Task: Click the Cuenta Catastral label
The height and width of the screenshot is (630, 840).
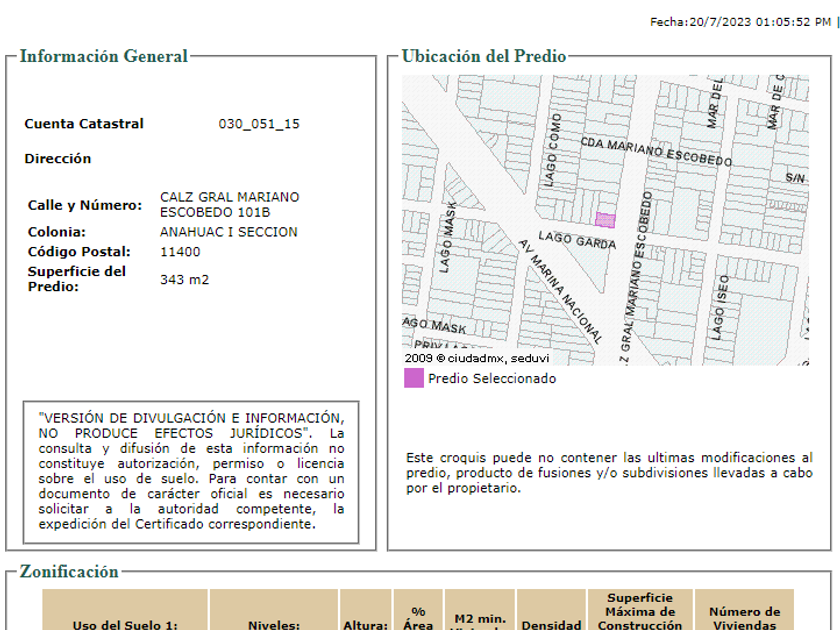Action: [84, 124]
